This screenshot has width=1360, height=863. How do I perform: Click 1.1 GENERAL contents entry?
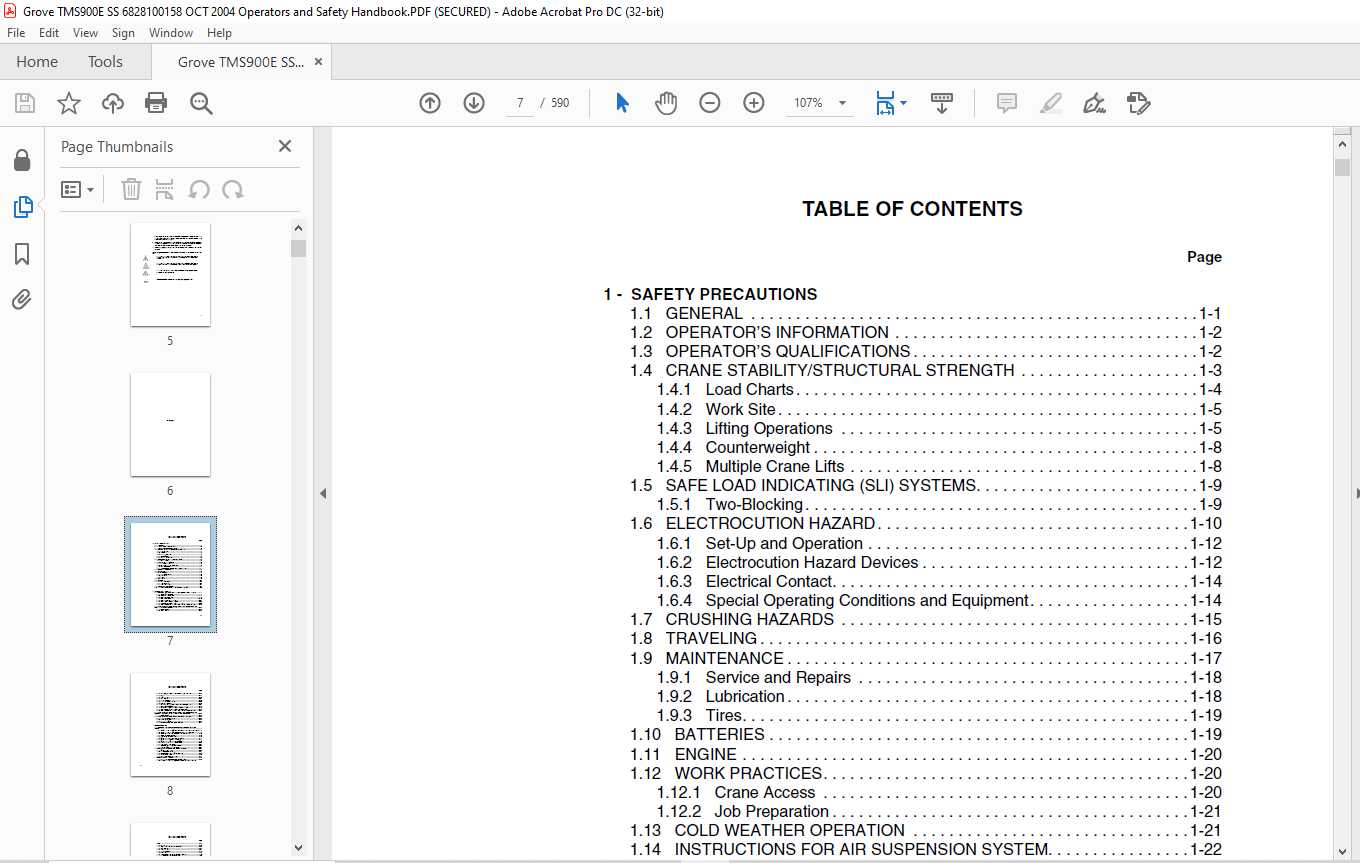926,313
